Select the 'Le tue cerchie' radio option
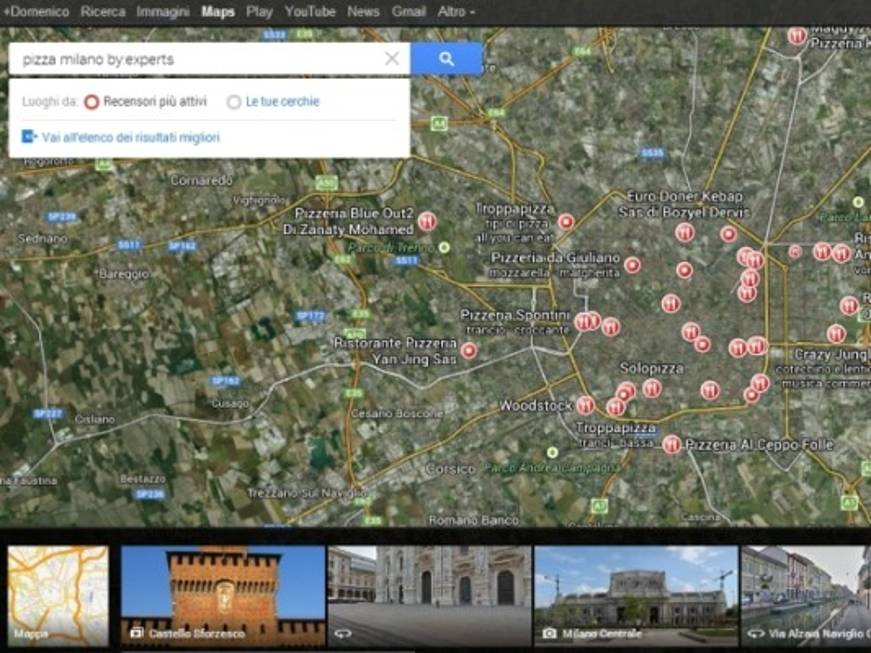Viewport: 871px width, 653px height. coord(234,102)
